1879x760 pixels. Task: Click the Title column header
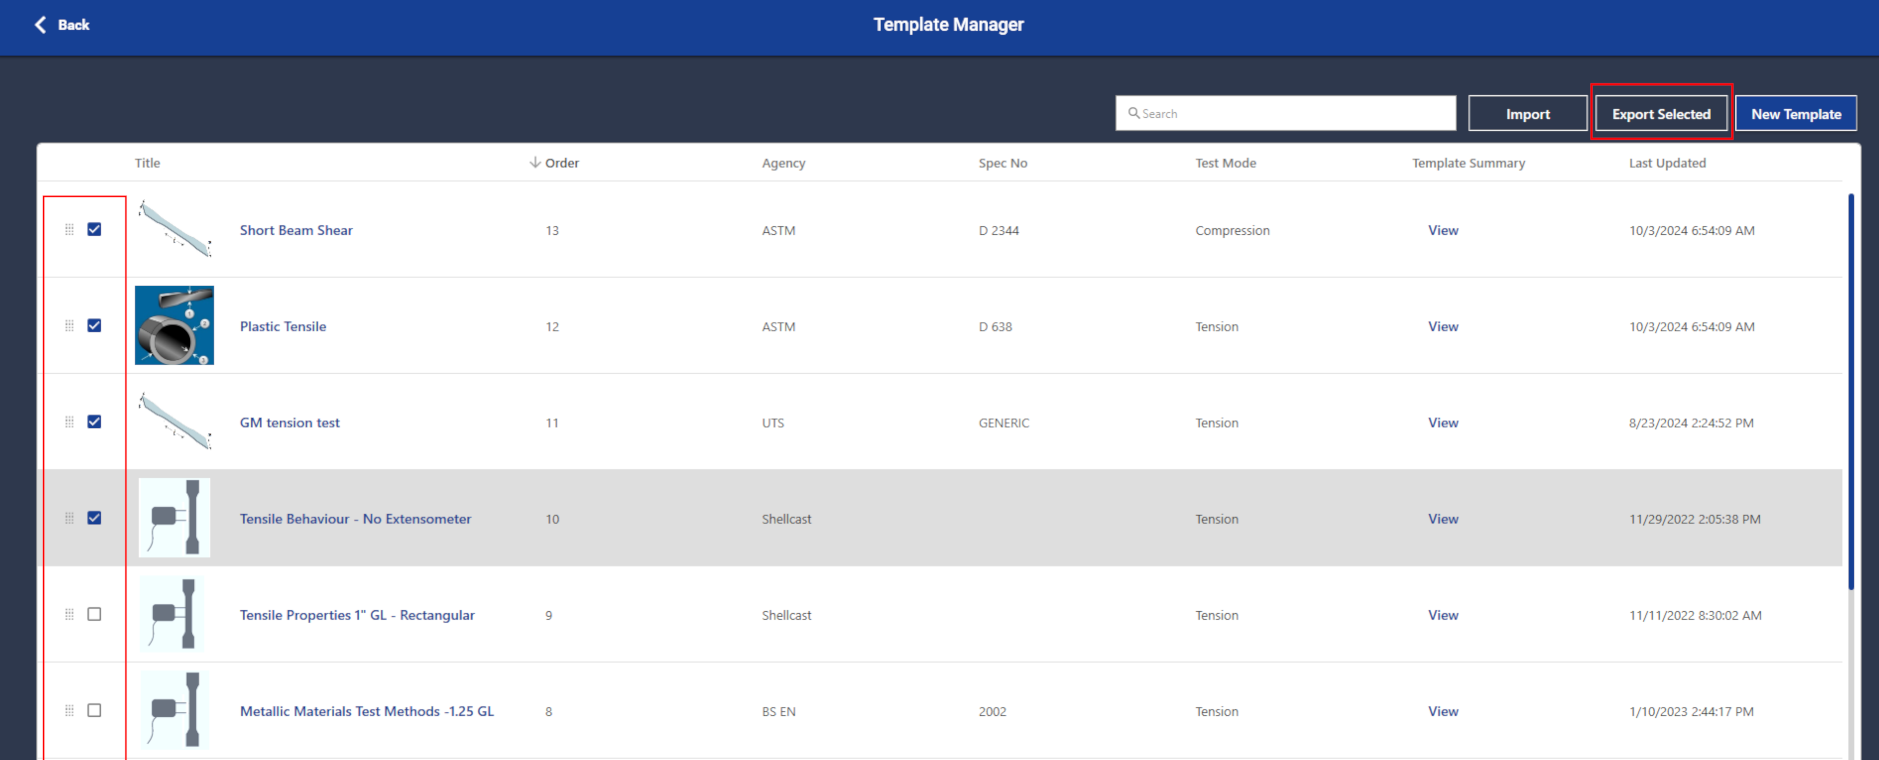pos(147,163)
